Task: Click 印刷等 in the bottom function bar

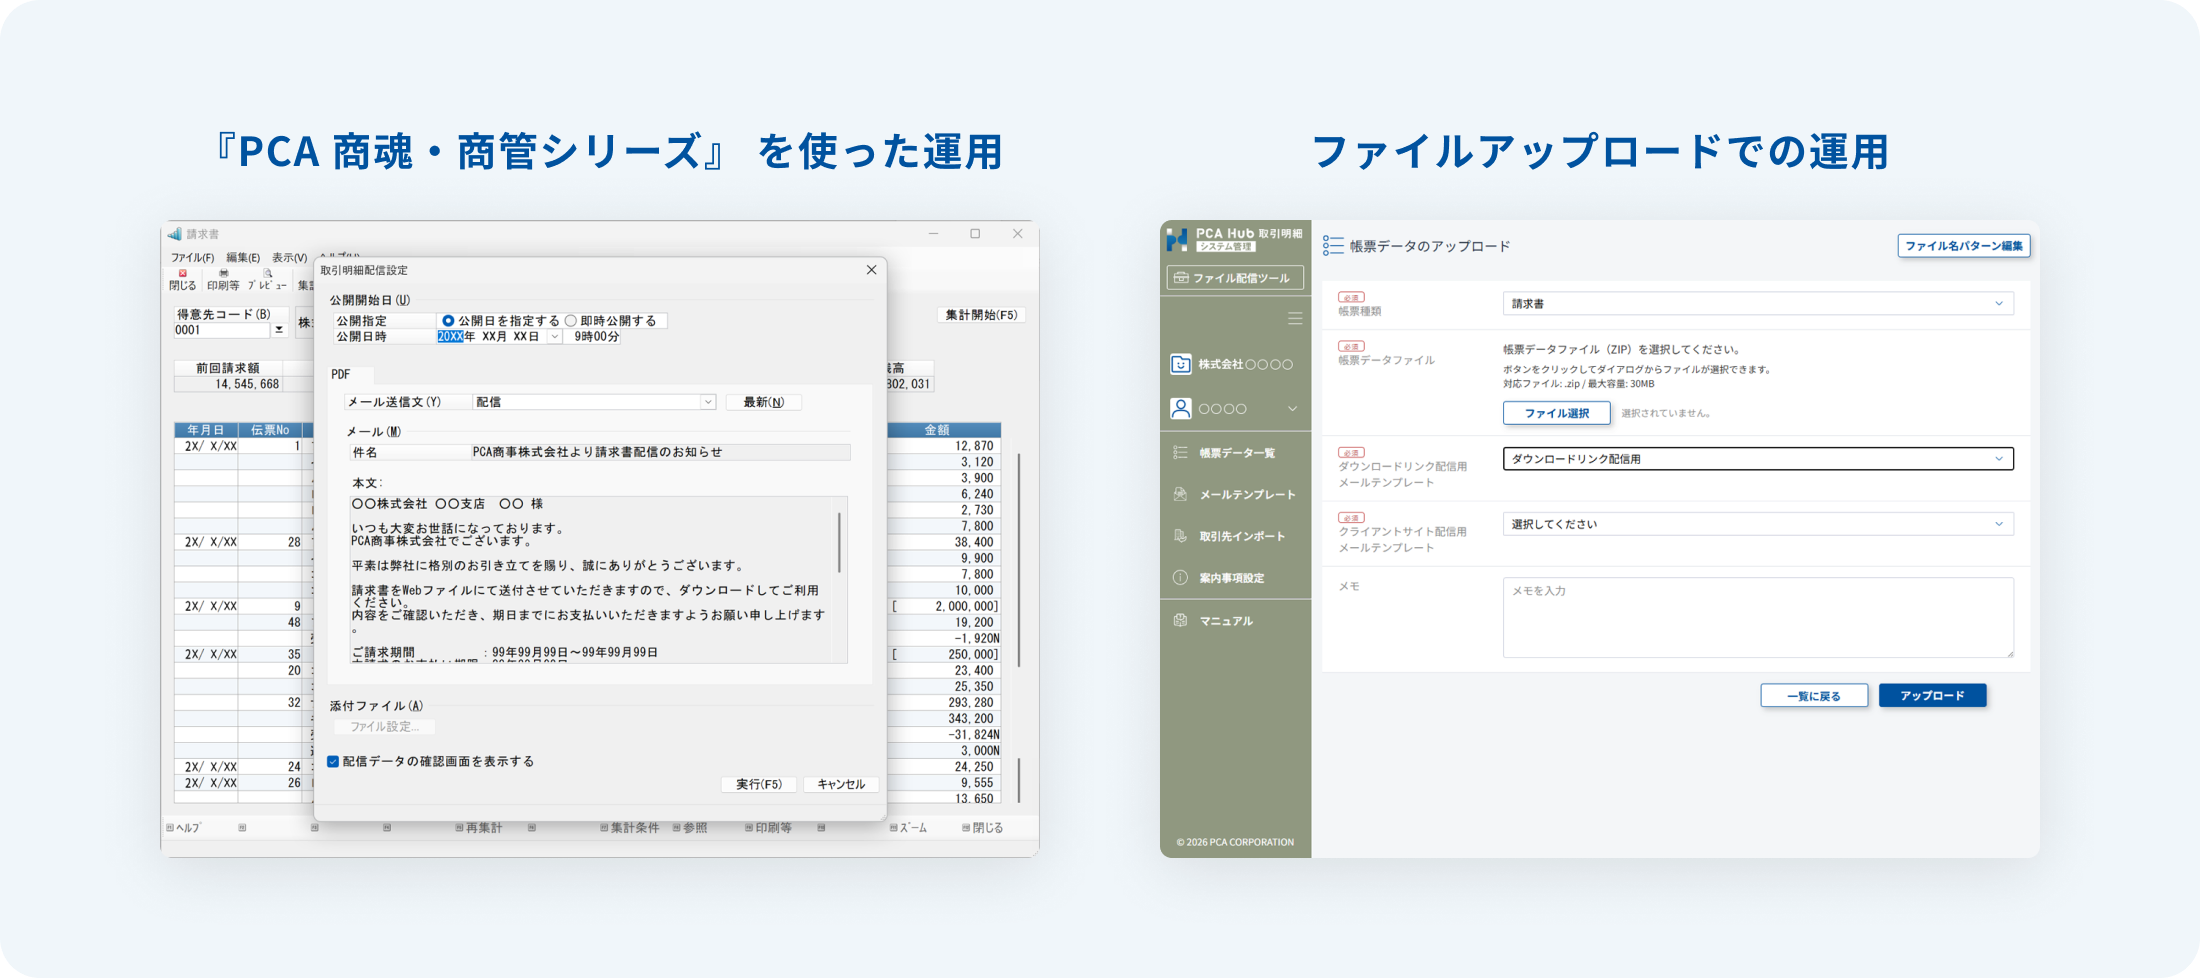Action: [x=769, y=828]
